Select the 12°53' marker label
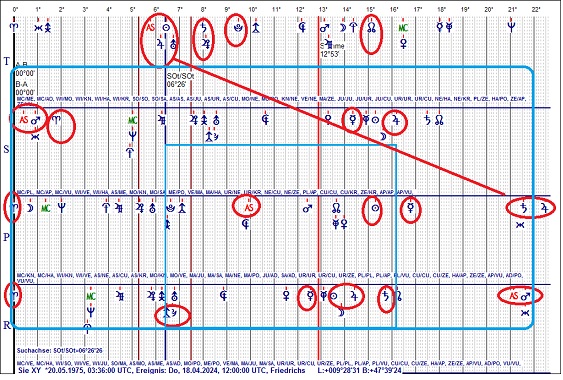 click(330, 54)
